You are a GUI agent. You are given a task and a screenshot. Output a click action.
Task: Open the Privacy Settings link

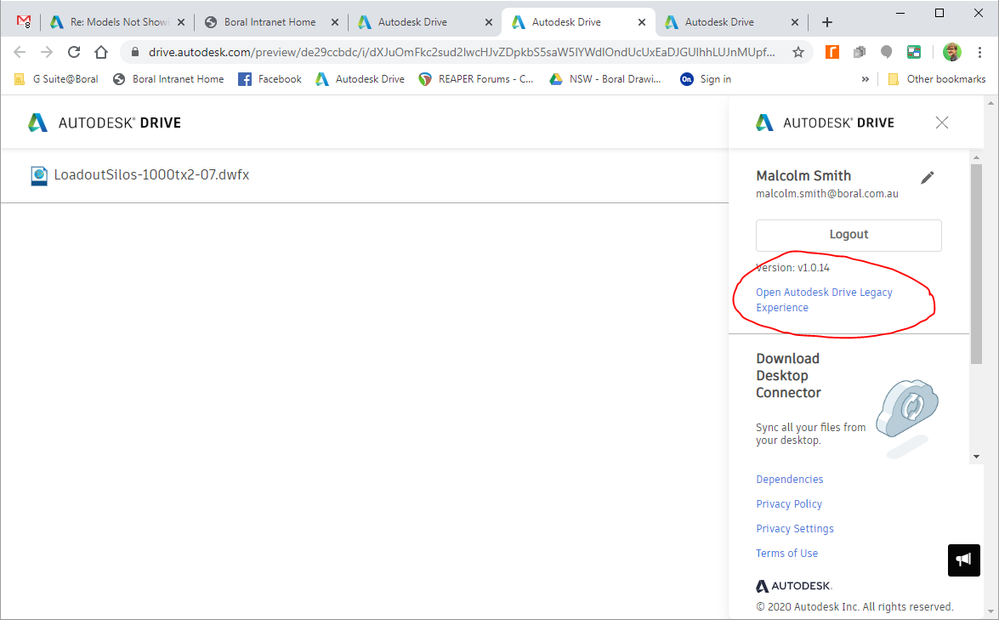794,529
